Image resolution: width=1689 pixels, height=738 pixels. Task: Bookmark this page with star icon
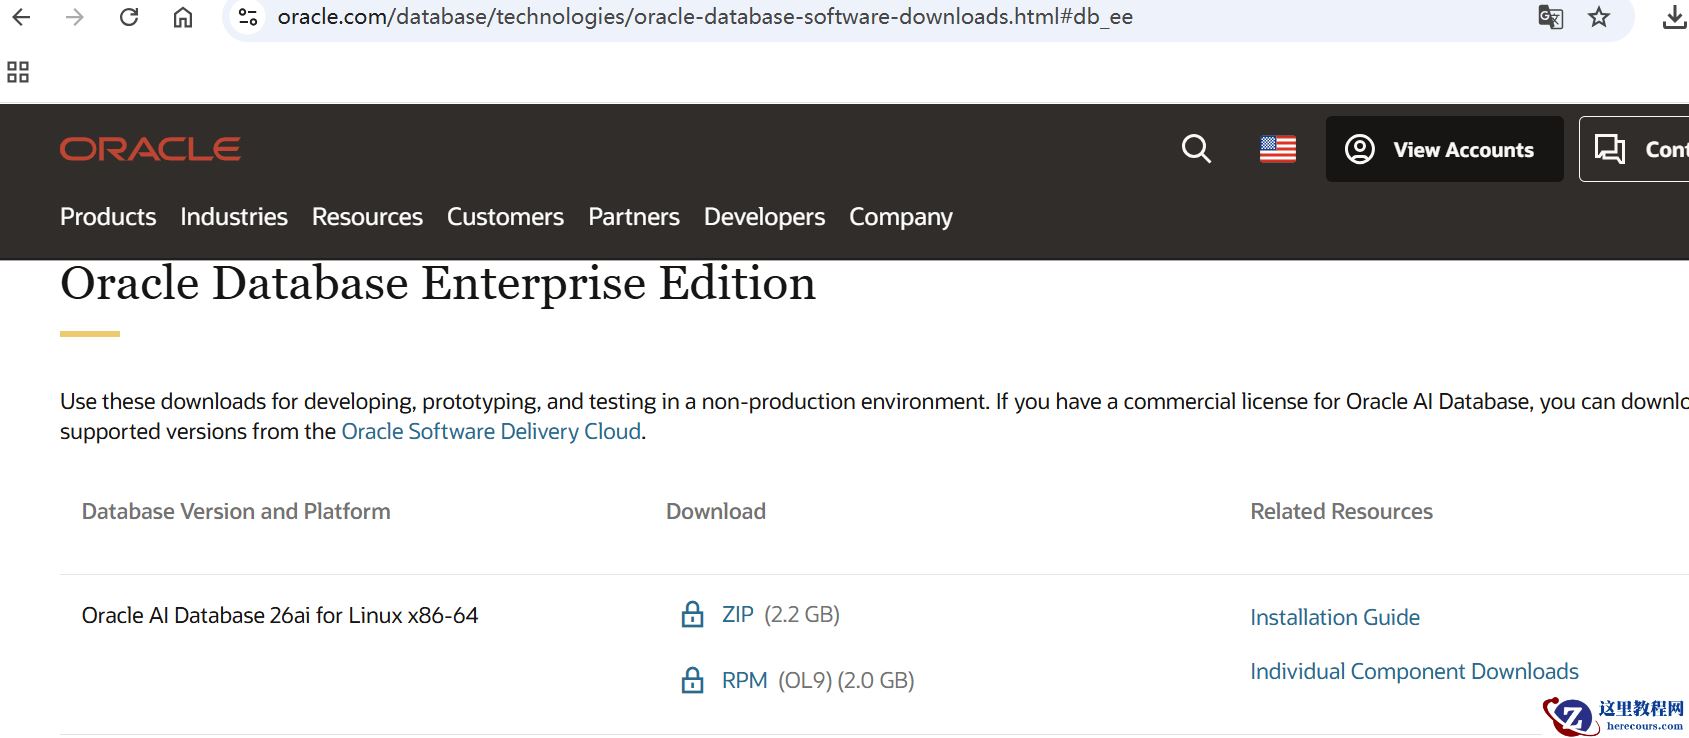[1599, 17]
